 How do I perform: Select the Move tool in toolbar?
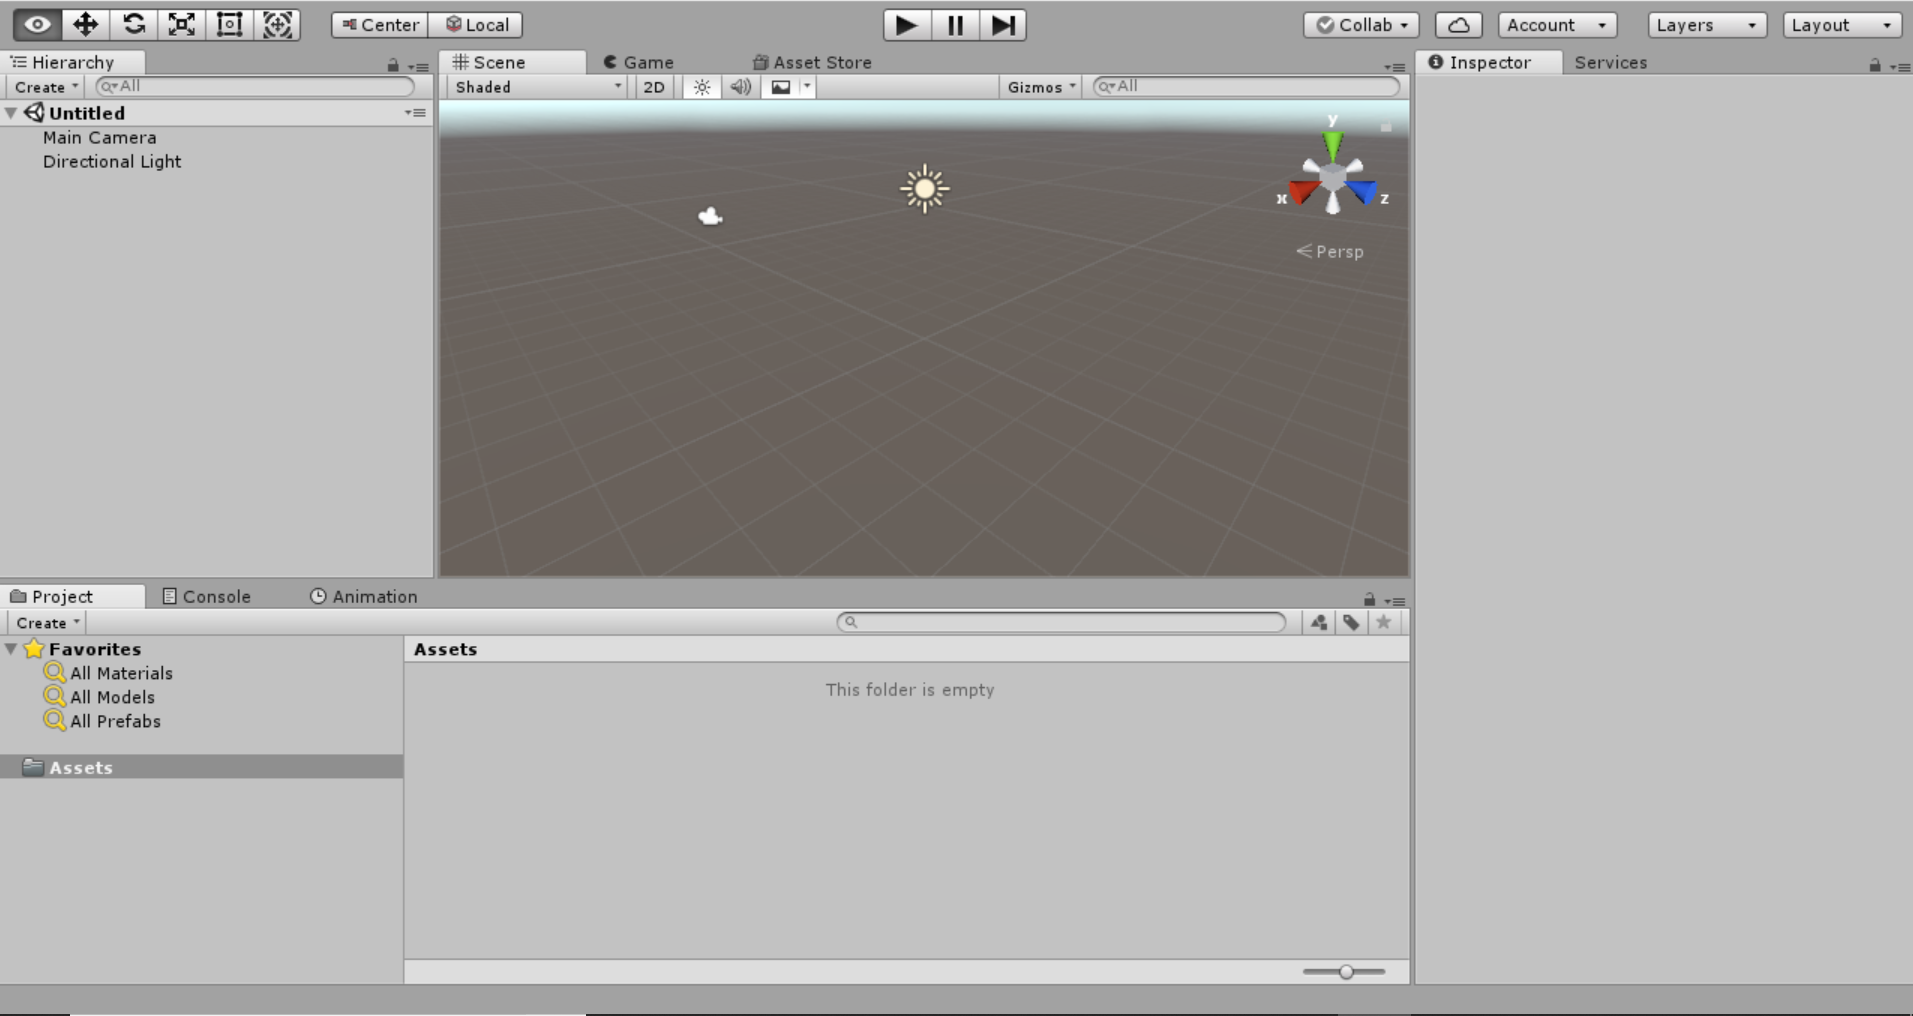click(85, 25)
